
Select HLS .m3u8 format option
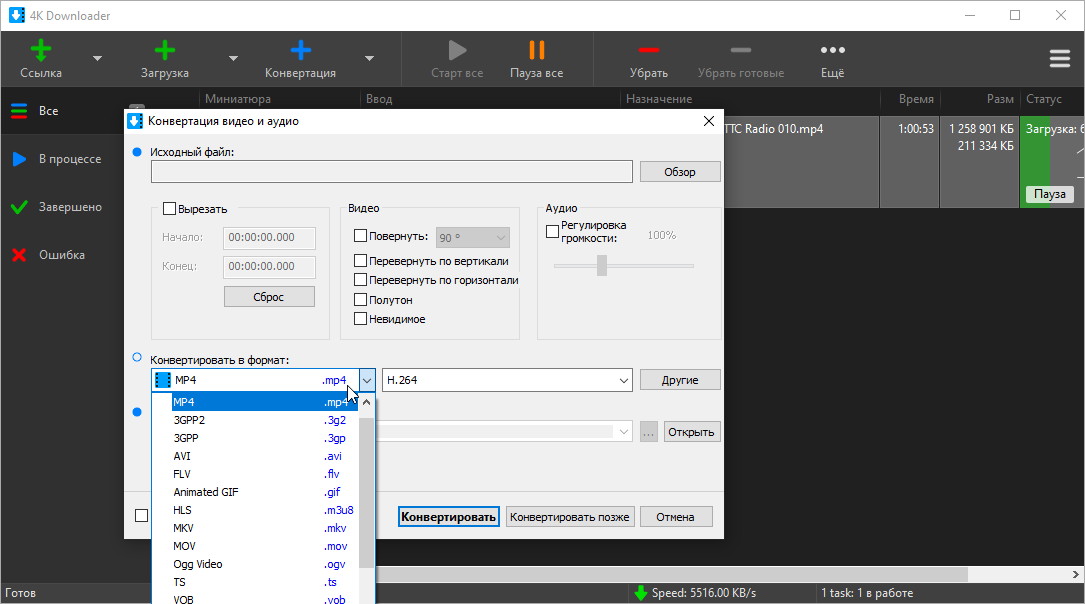(264, 510)
